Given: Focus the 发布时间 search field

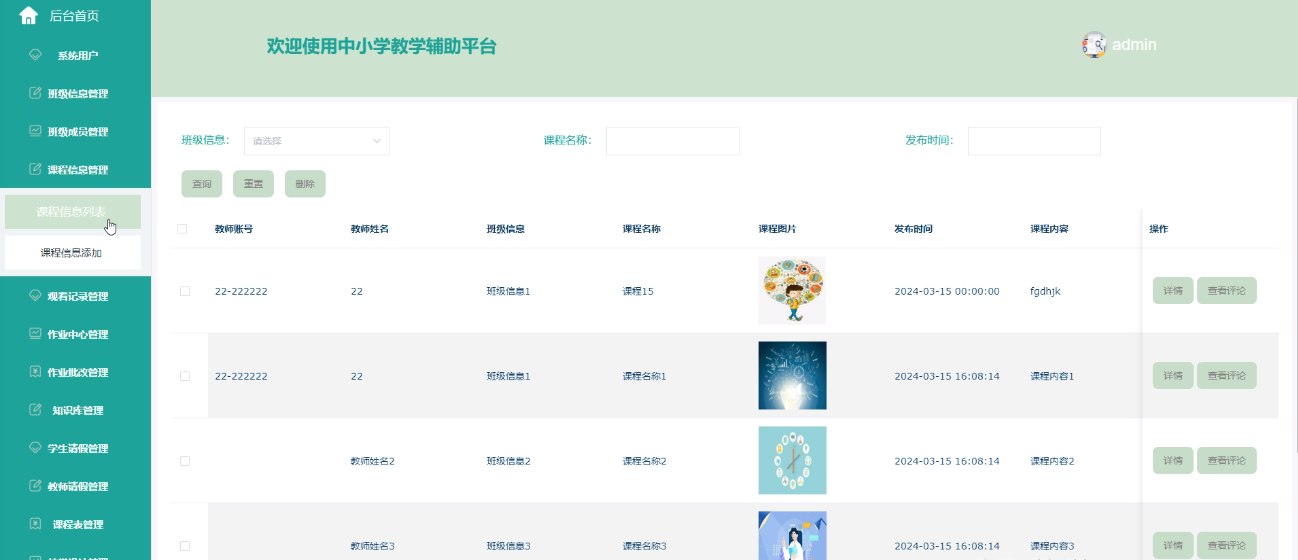Looking at the screenshot, I should [x=1034, y=141].
